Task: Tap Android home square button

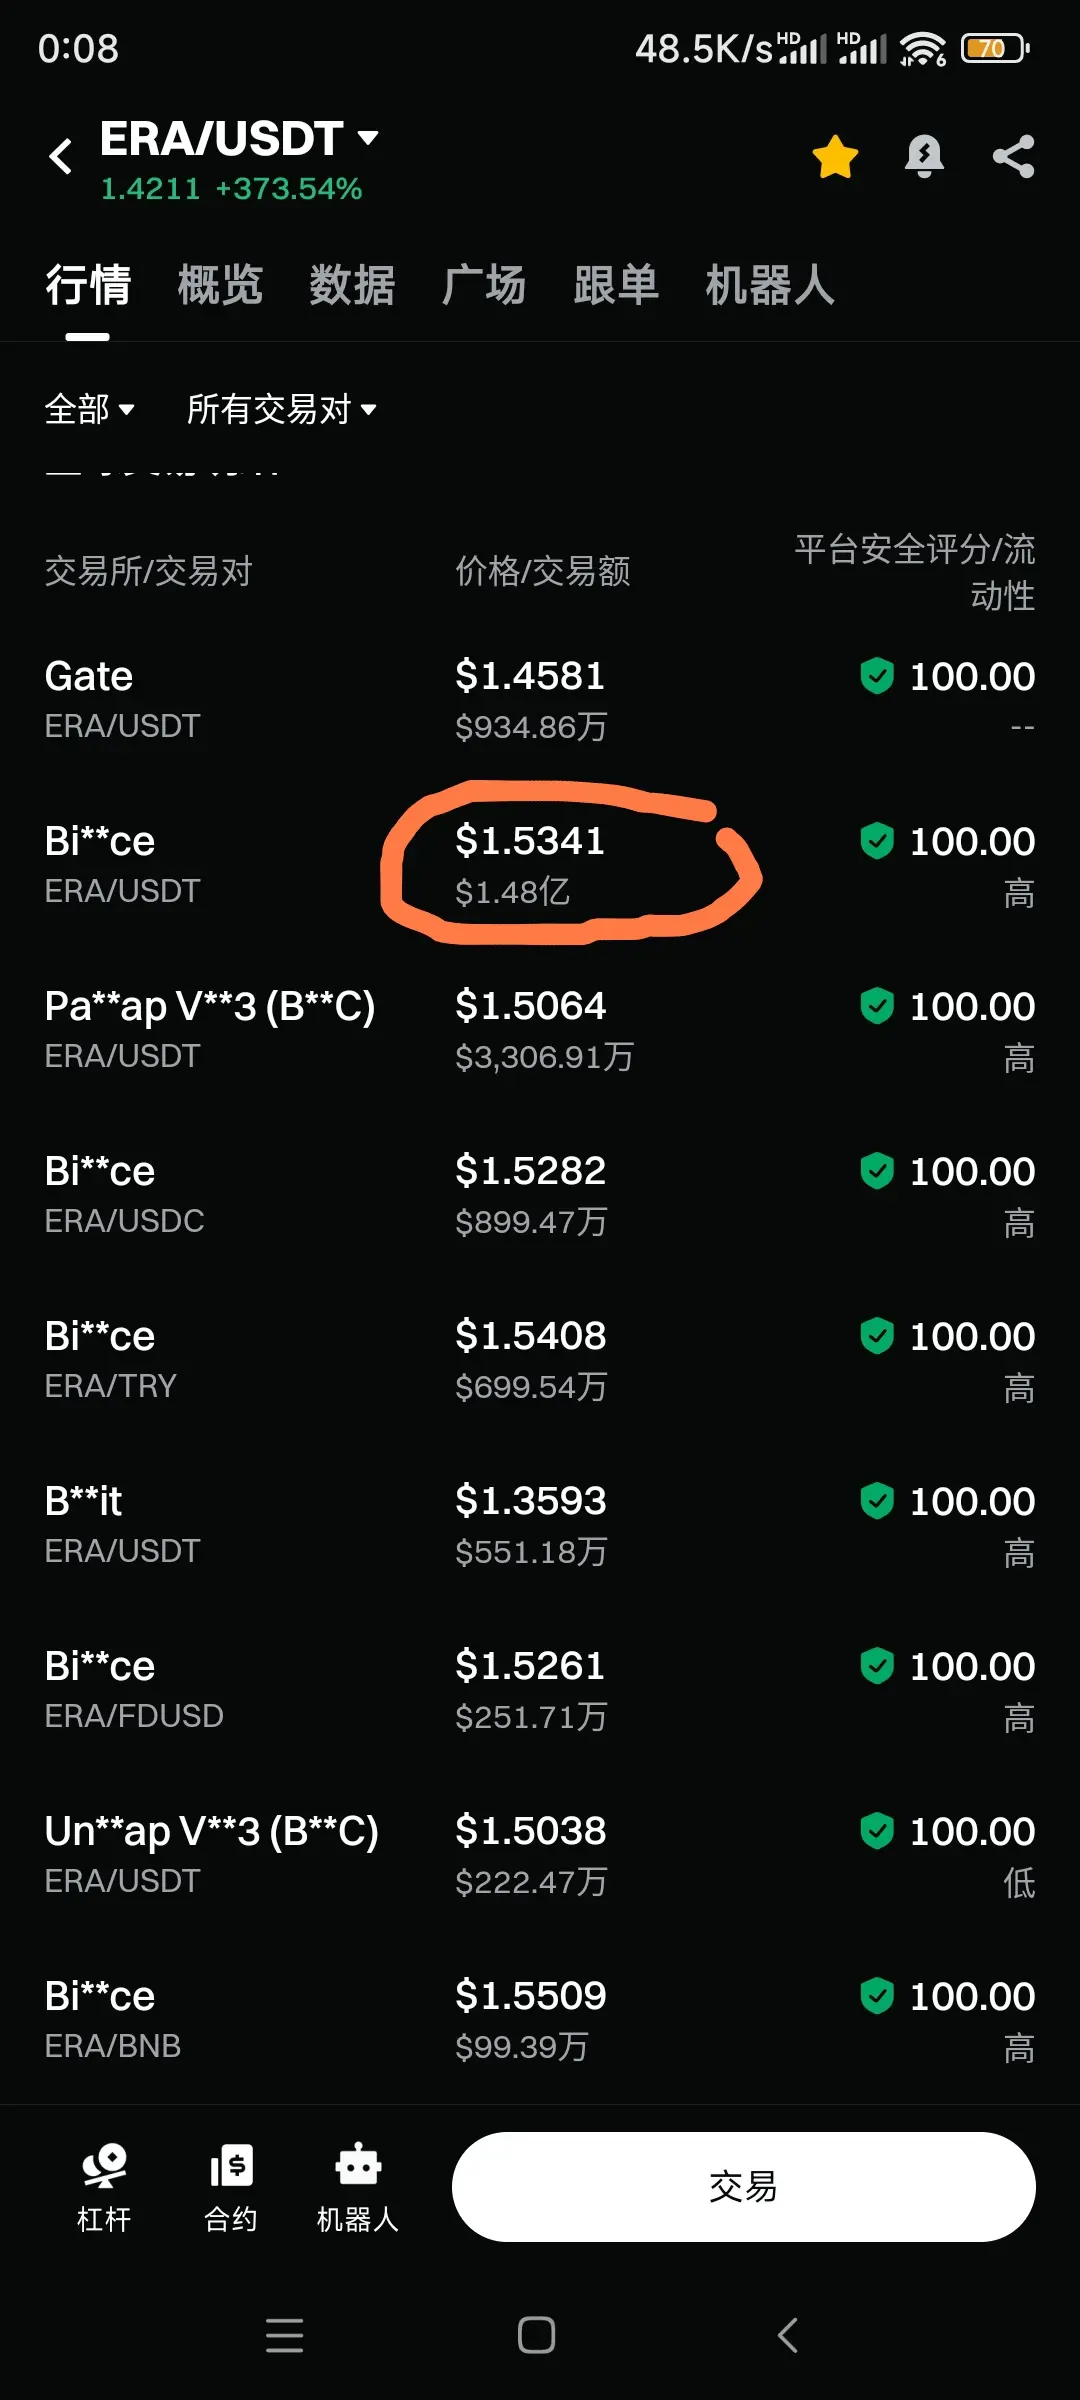Action: (537, 2335)
